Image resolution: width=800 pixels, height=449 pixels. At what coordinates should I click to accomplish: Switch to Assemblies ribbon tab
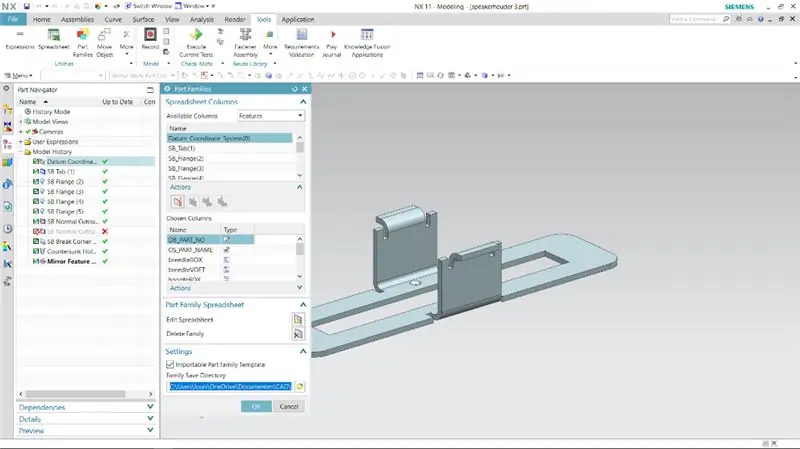pyautogui.click(x=78, y=19)
